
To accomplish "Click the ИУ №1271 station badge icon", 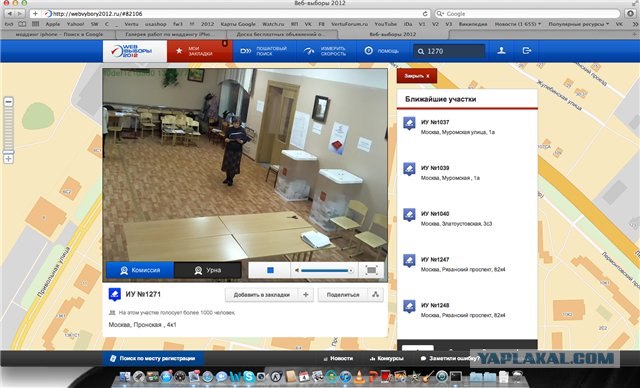I will [x=114, y=294].
